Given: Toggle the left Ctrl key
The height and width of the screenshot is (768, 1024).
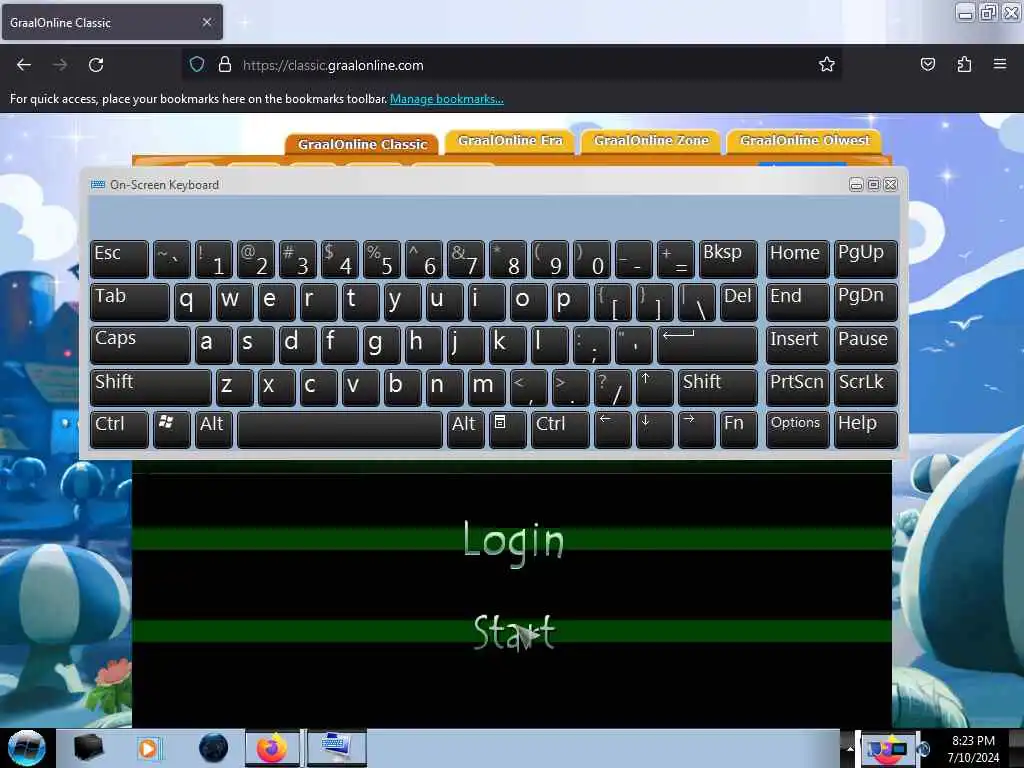Looking at the screenshot, I should pos(119,430).
